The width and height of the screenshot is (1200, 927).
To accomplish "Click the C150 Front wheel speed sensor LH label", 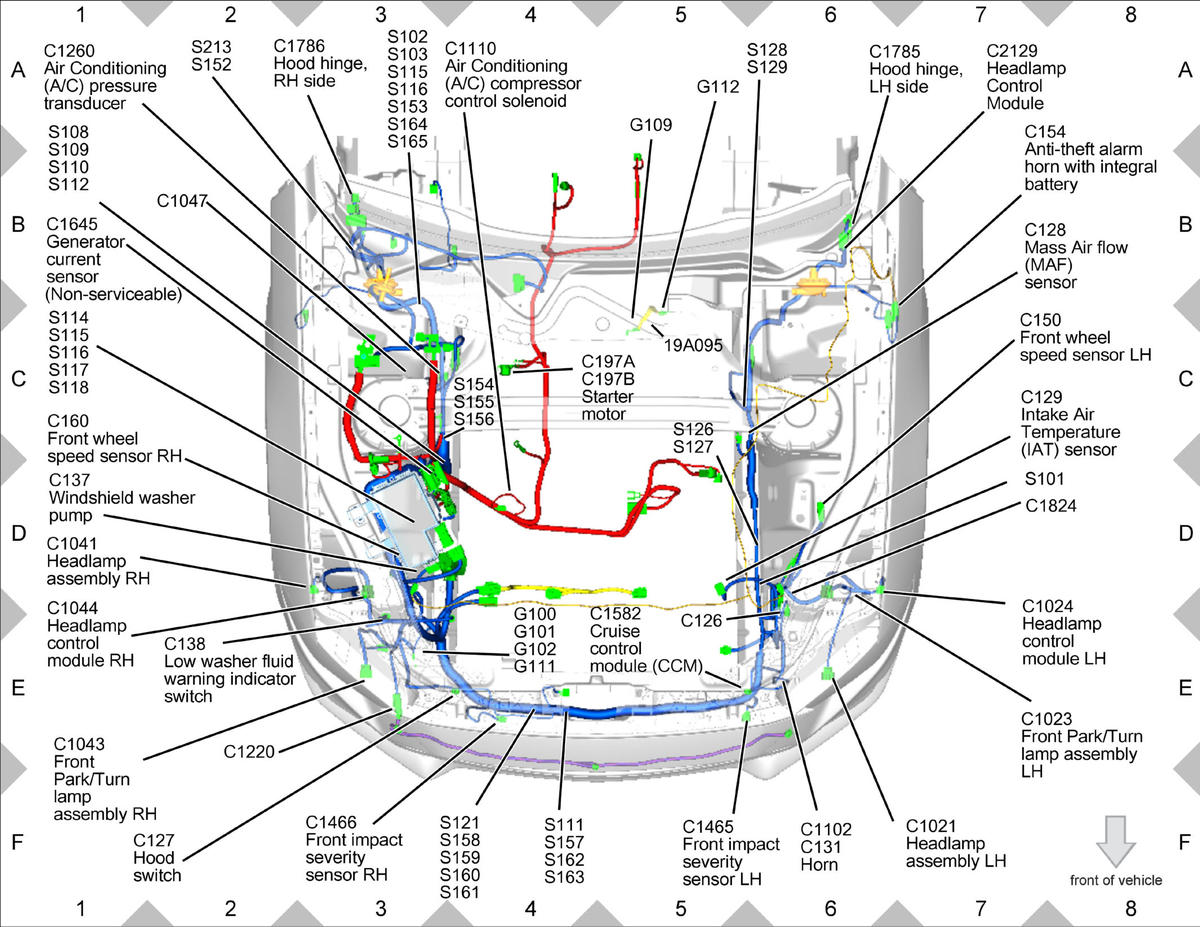I will [1086, 337].
